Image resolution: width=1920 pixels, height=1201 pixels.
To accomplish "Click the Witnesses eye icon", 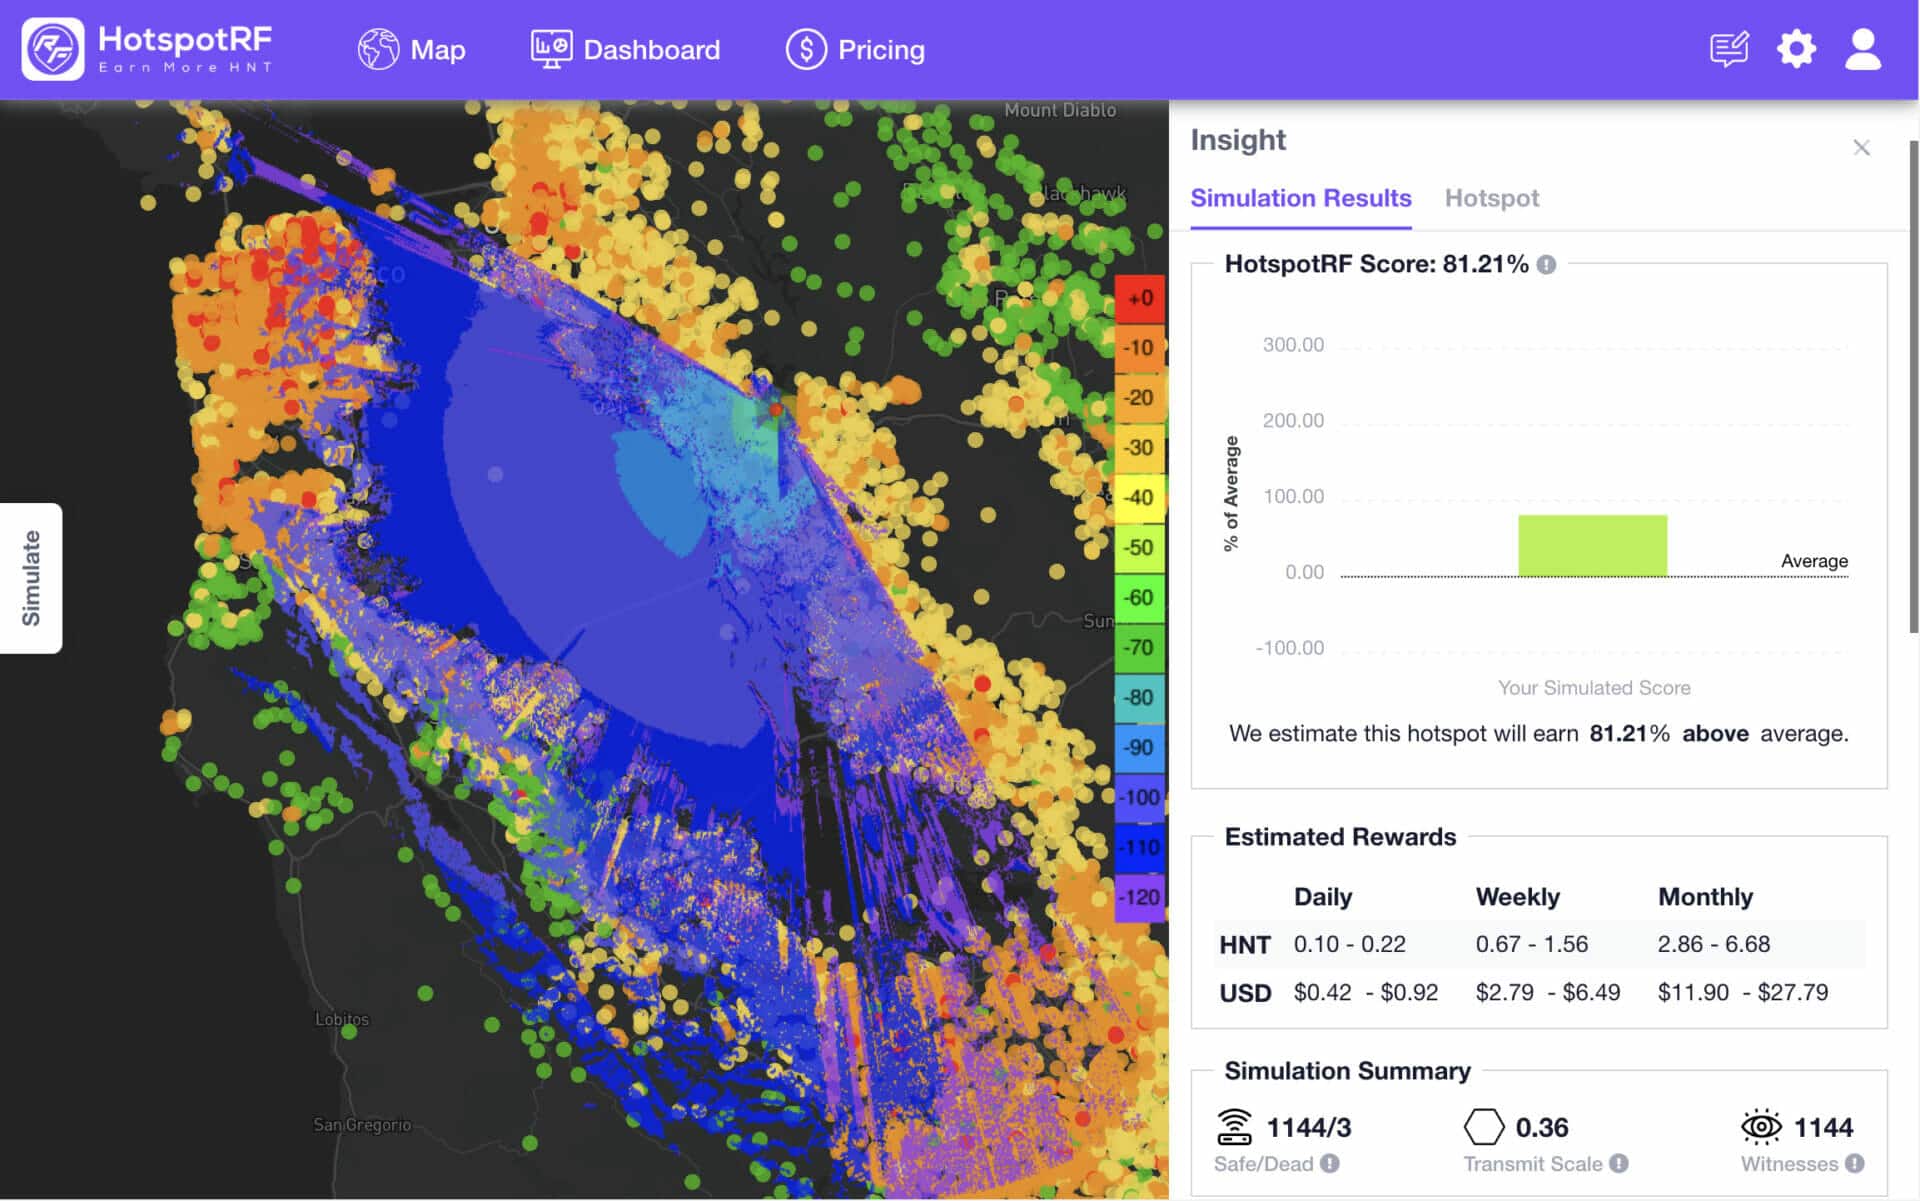I will click(1761, 1127).
